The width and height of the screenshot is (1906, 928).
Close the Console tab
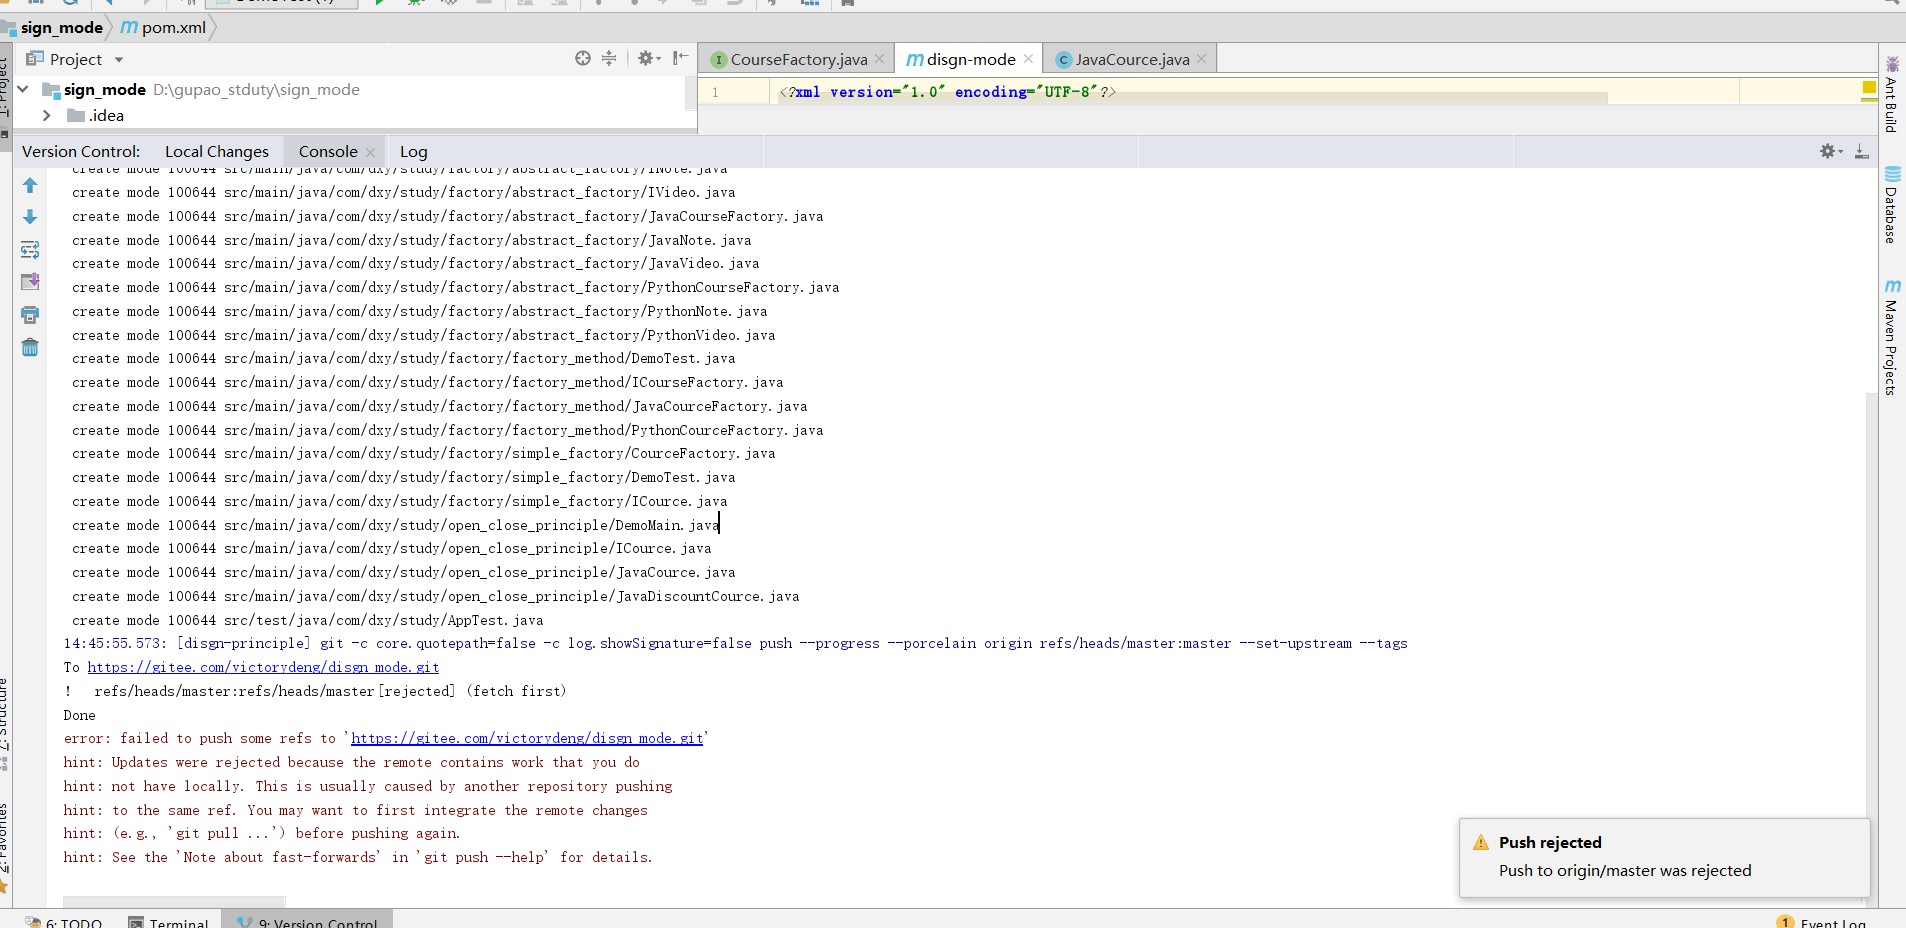click(x=370, y=152)
